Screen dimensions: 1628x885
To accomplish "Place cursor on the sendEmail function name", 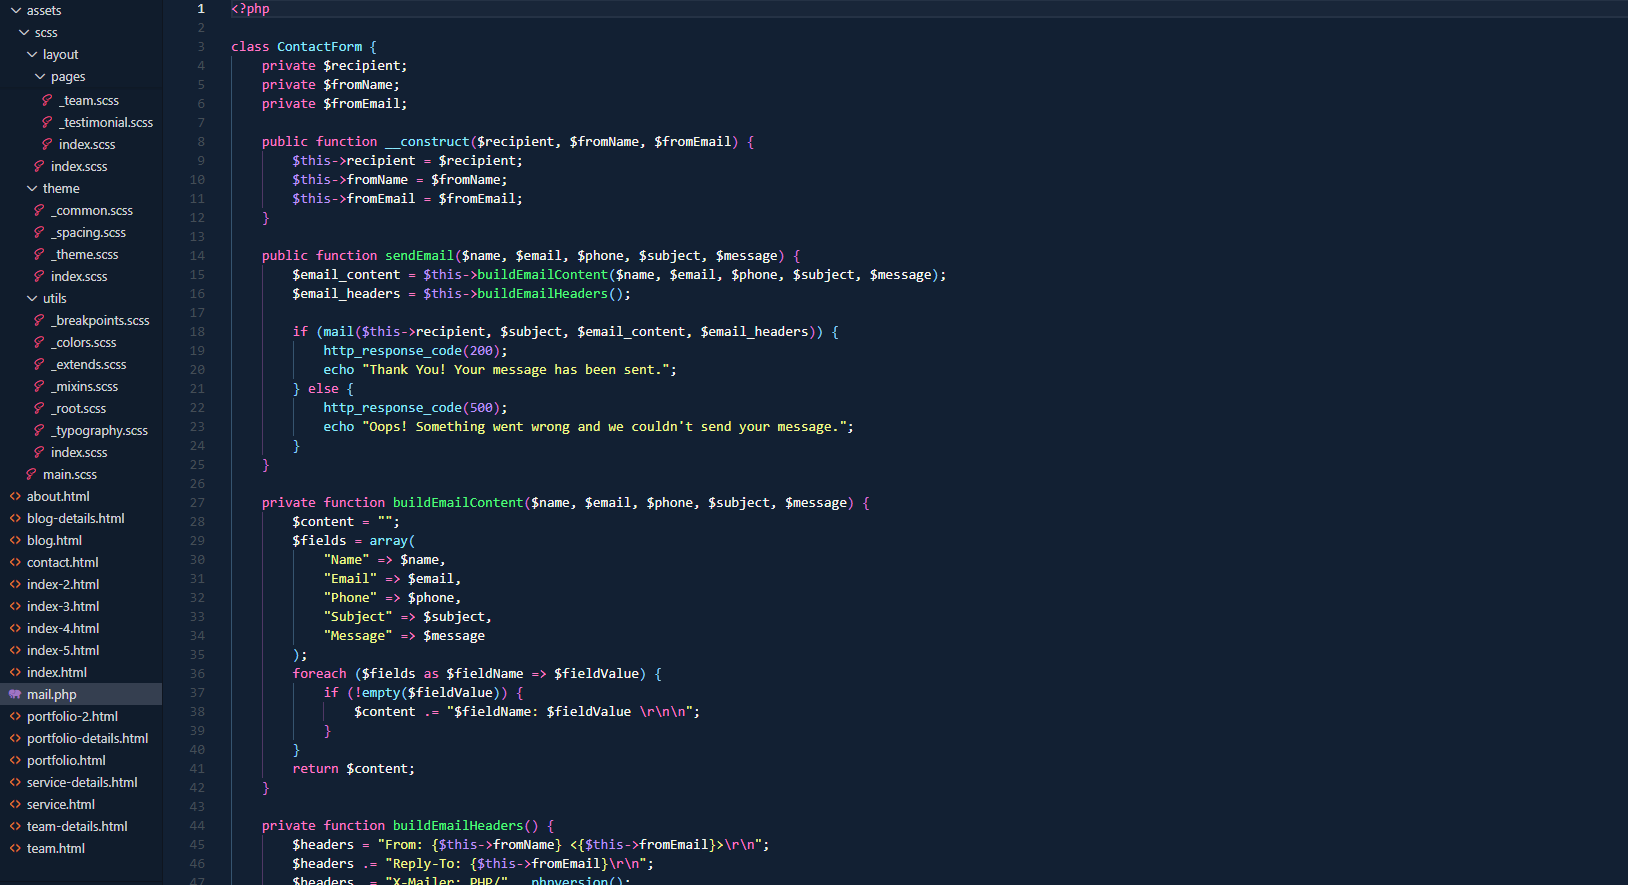I will point(419,256).
